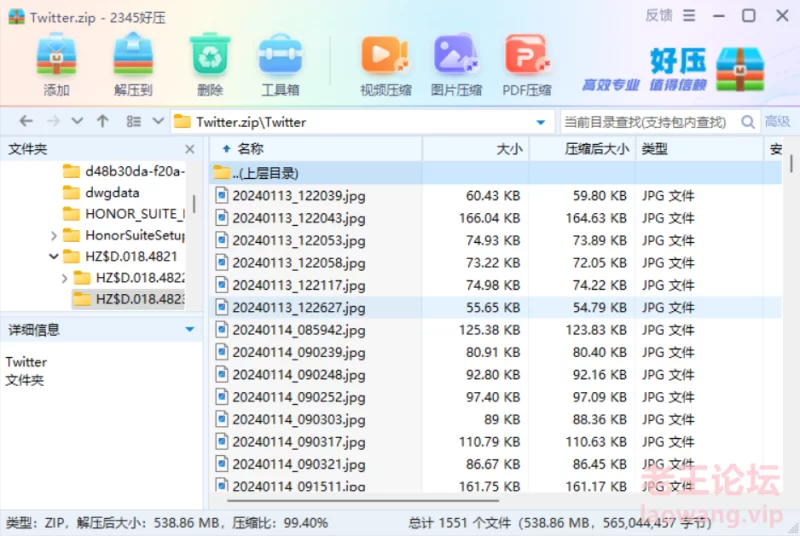Select file 20240114_085942.jpg

tap(495, 330)
